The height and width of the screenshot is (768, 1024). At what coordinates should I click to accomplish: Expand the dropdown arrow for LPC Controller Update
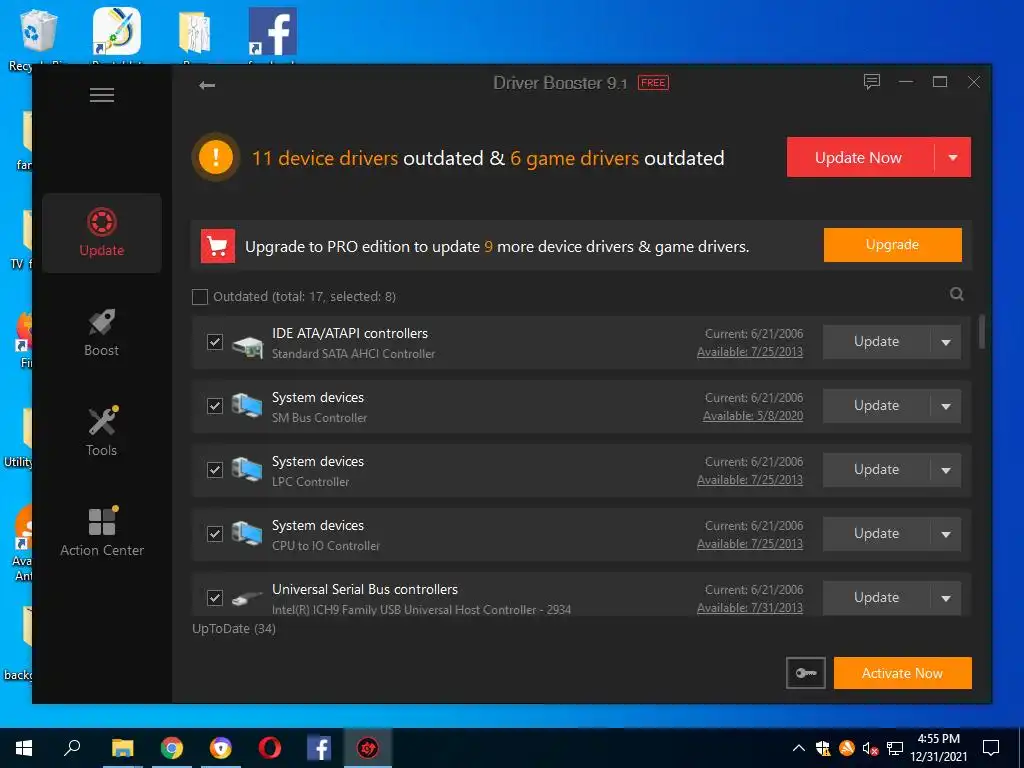click(x=946, y=470)
